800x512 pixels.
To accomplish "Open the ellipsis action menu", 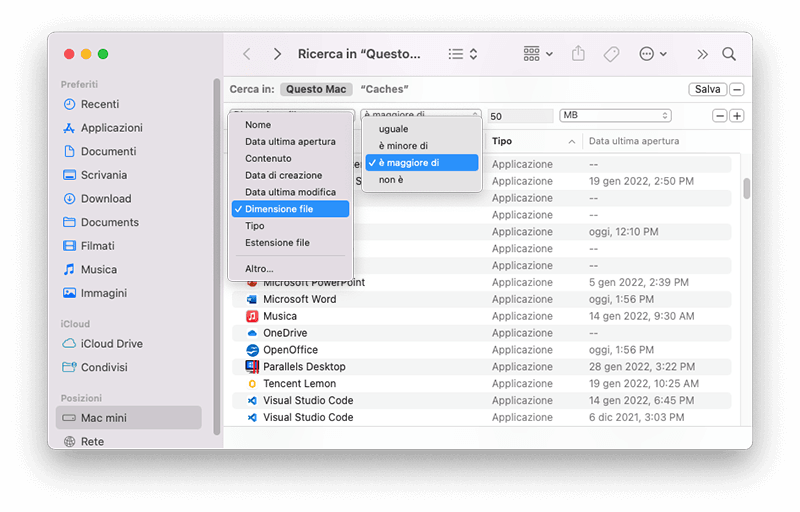I will coord(653,54).
